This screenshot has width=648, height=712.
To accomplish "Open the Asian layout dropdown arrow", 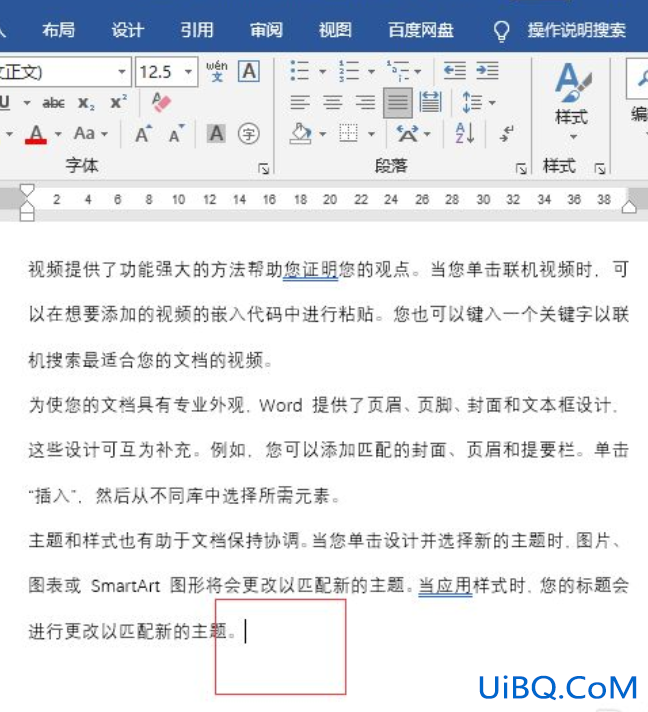I will tap(427, 134).
